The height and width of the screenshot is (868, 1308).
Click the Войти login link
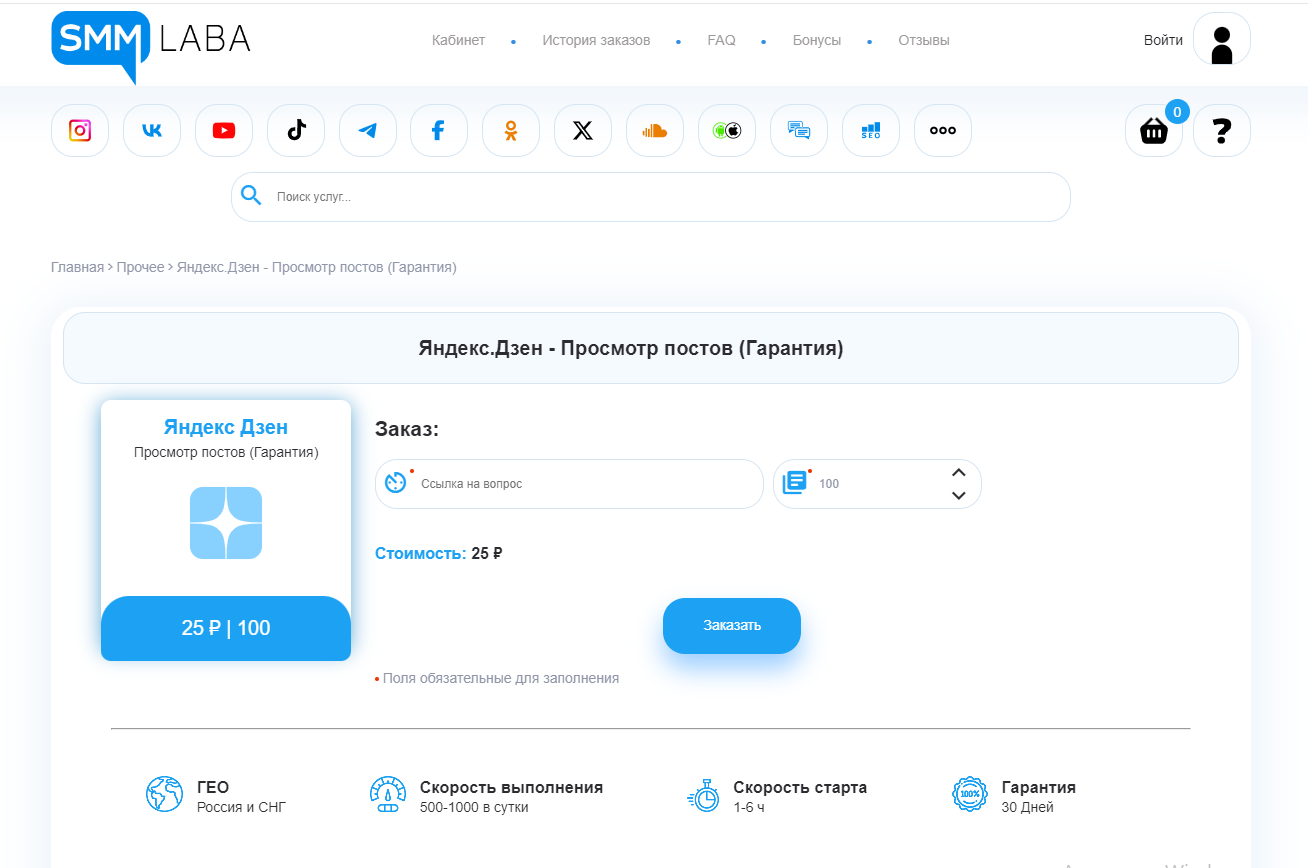(x=1163, y=41)
